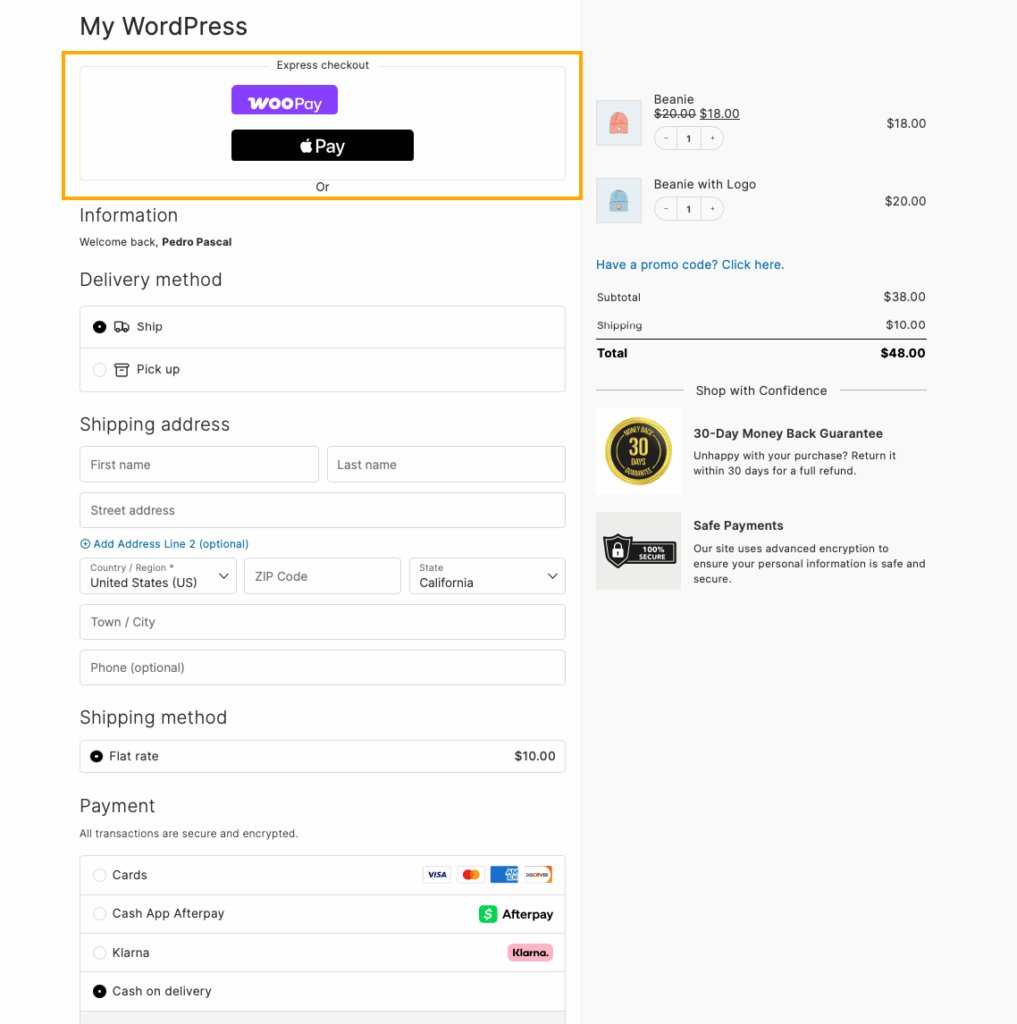The image size is (1017, 1024).
Task: Open the orange Beanie thumbnail
Action: 619,123
